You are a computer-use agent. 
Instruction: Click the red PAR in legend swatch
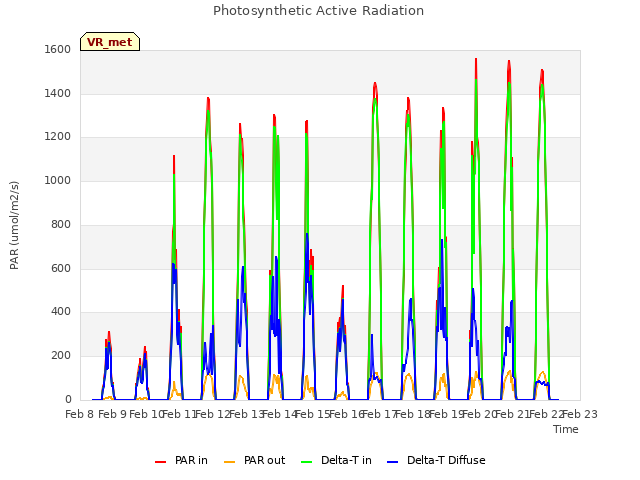[x=160, y=462]
